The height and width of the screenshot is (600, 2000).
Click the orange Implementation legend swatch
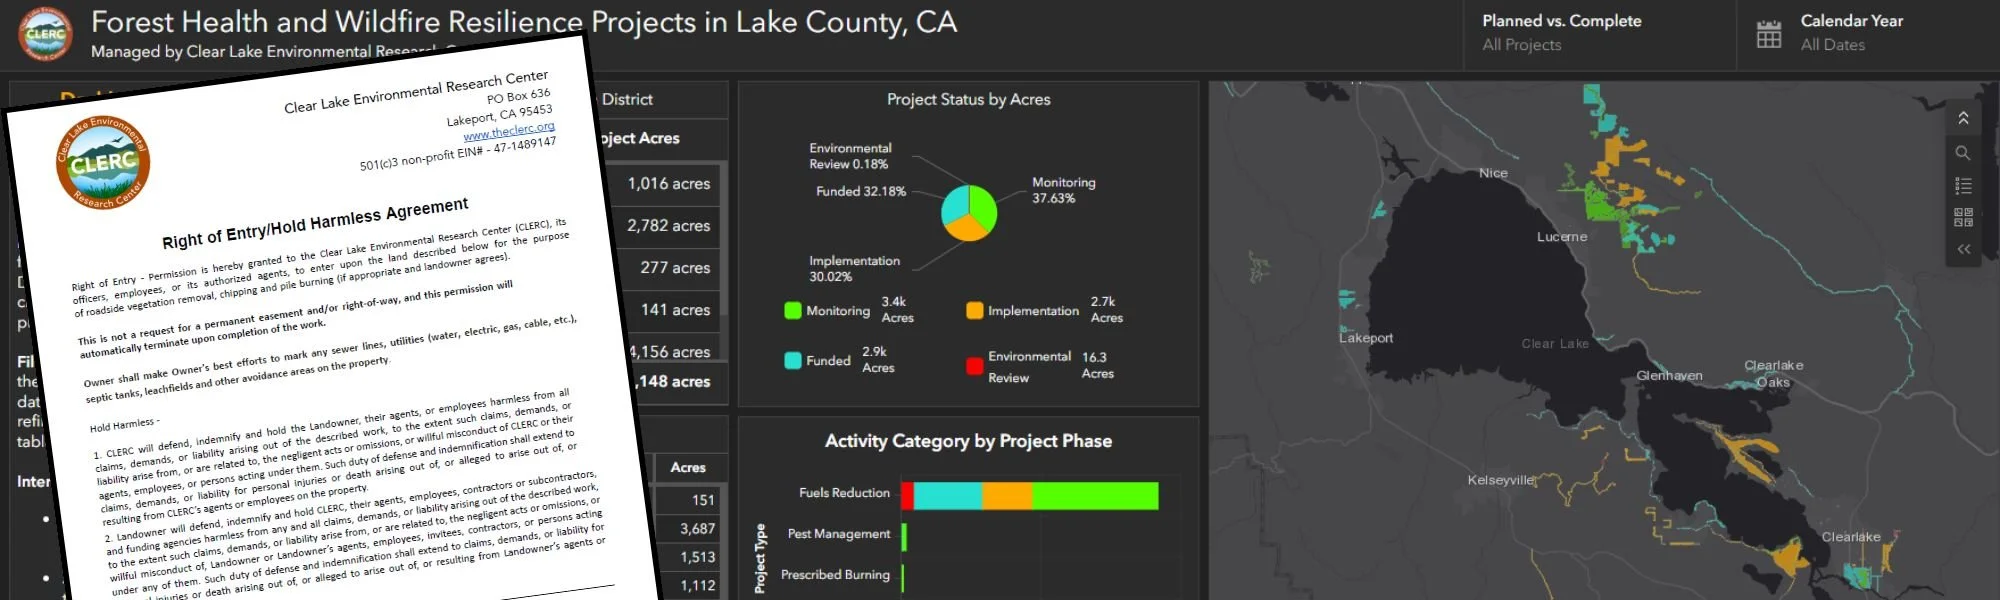975,310
